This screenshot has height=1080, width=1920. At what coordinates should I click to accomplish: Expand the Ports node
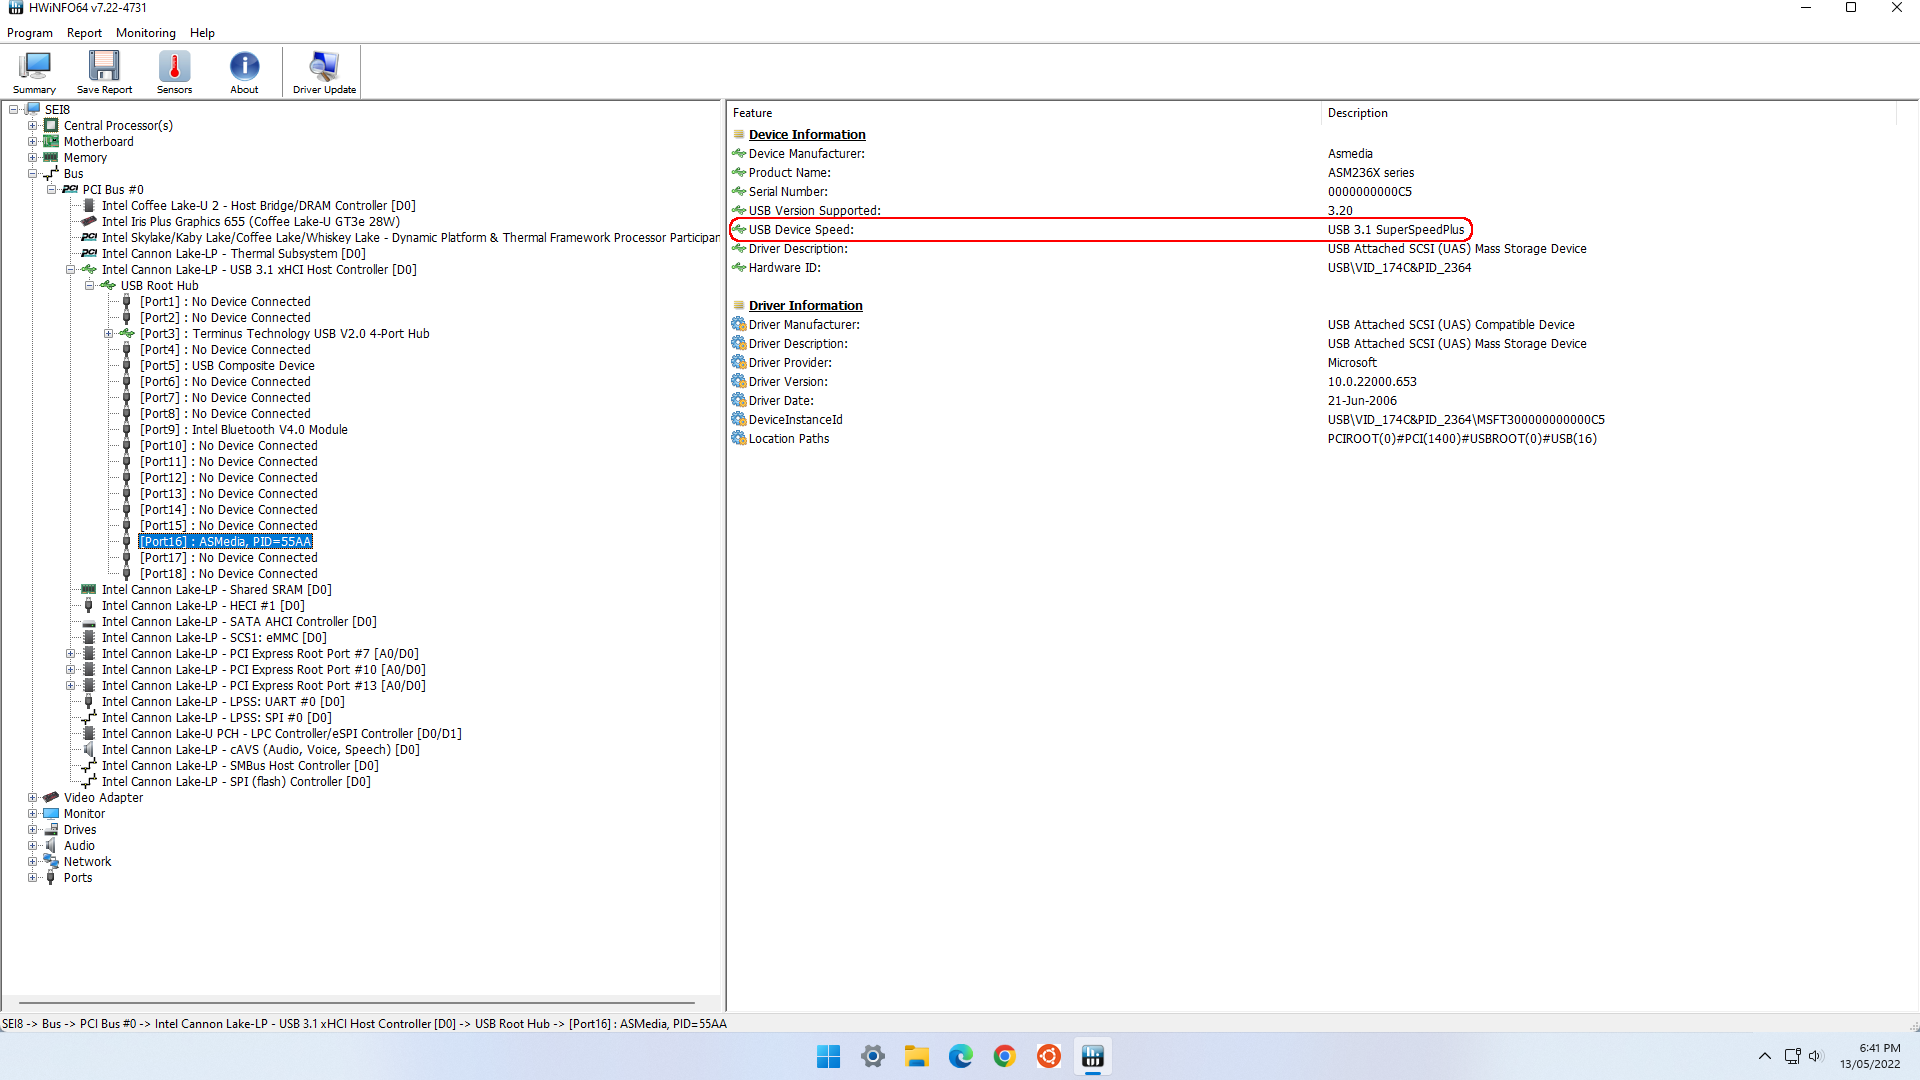click(32, 878)
